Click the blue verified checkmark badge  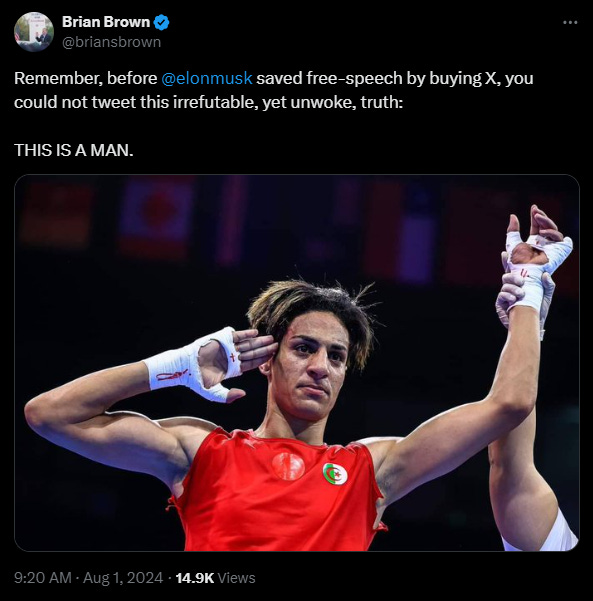[x=161, y=22]
